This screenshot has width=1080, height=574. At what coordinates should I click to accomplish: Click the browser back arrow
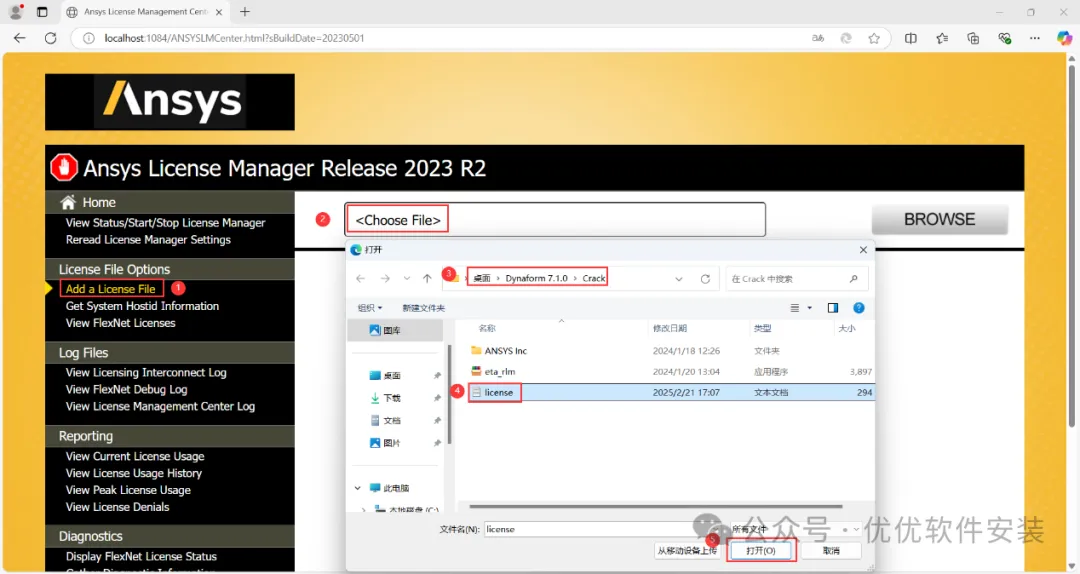pyautogui.click(x=19, y=38)
